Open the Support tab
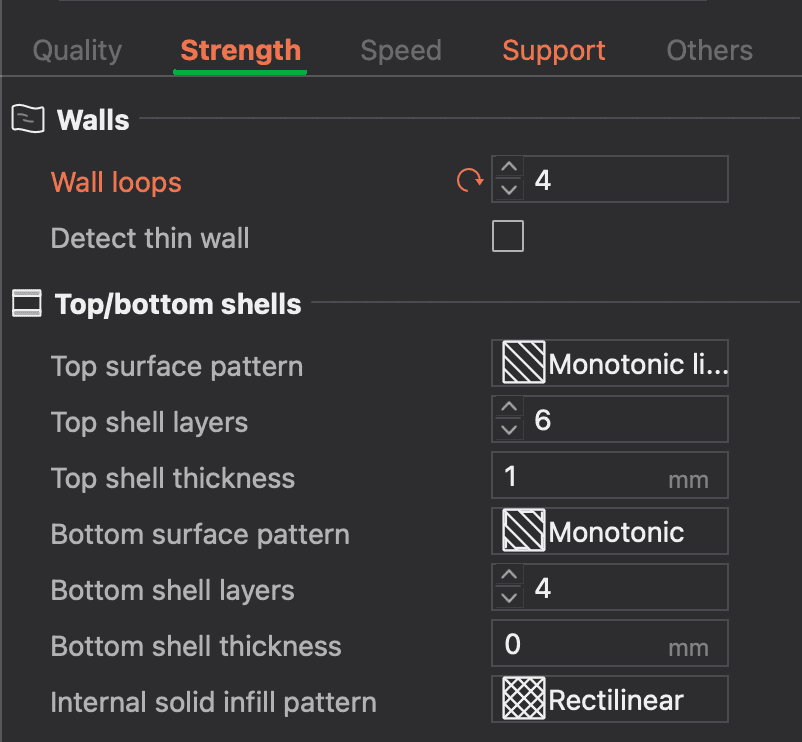This screenshot has height=742, width=802. tap(554, 50)
